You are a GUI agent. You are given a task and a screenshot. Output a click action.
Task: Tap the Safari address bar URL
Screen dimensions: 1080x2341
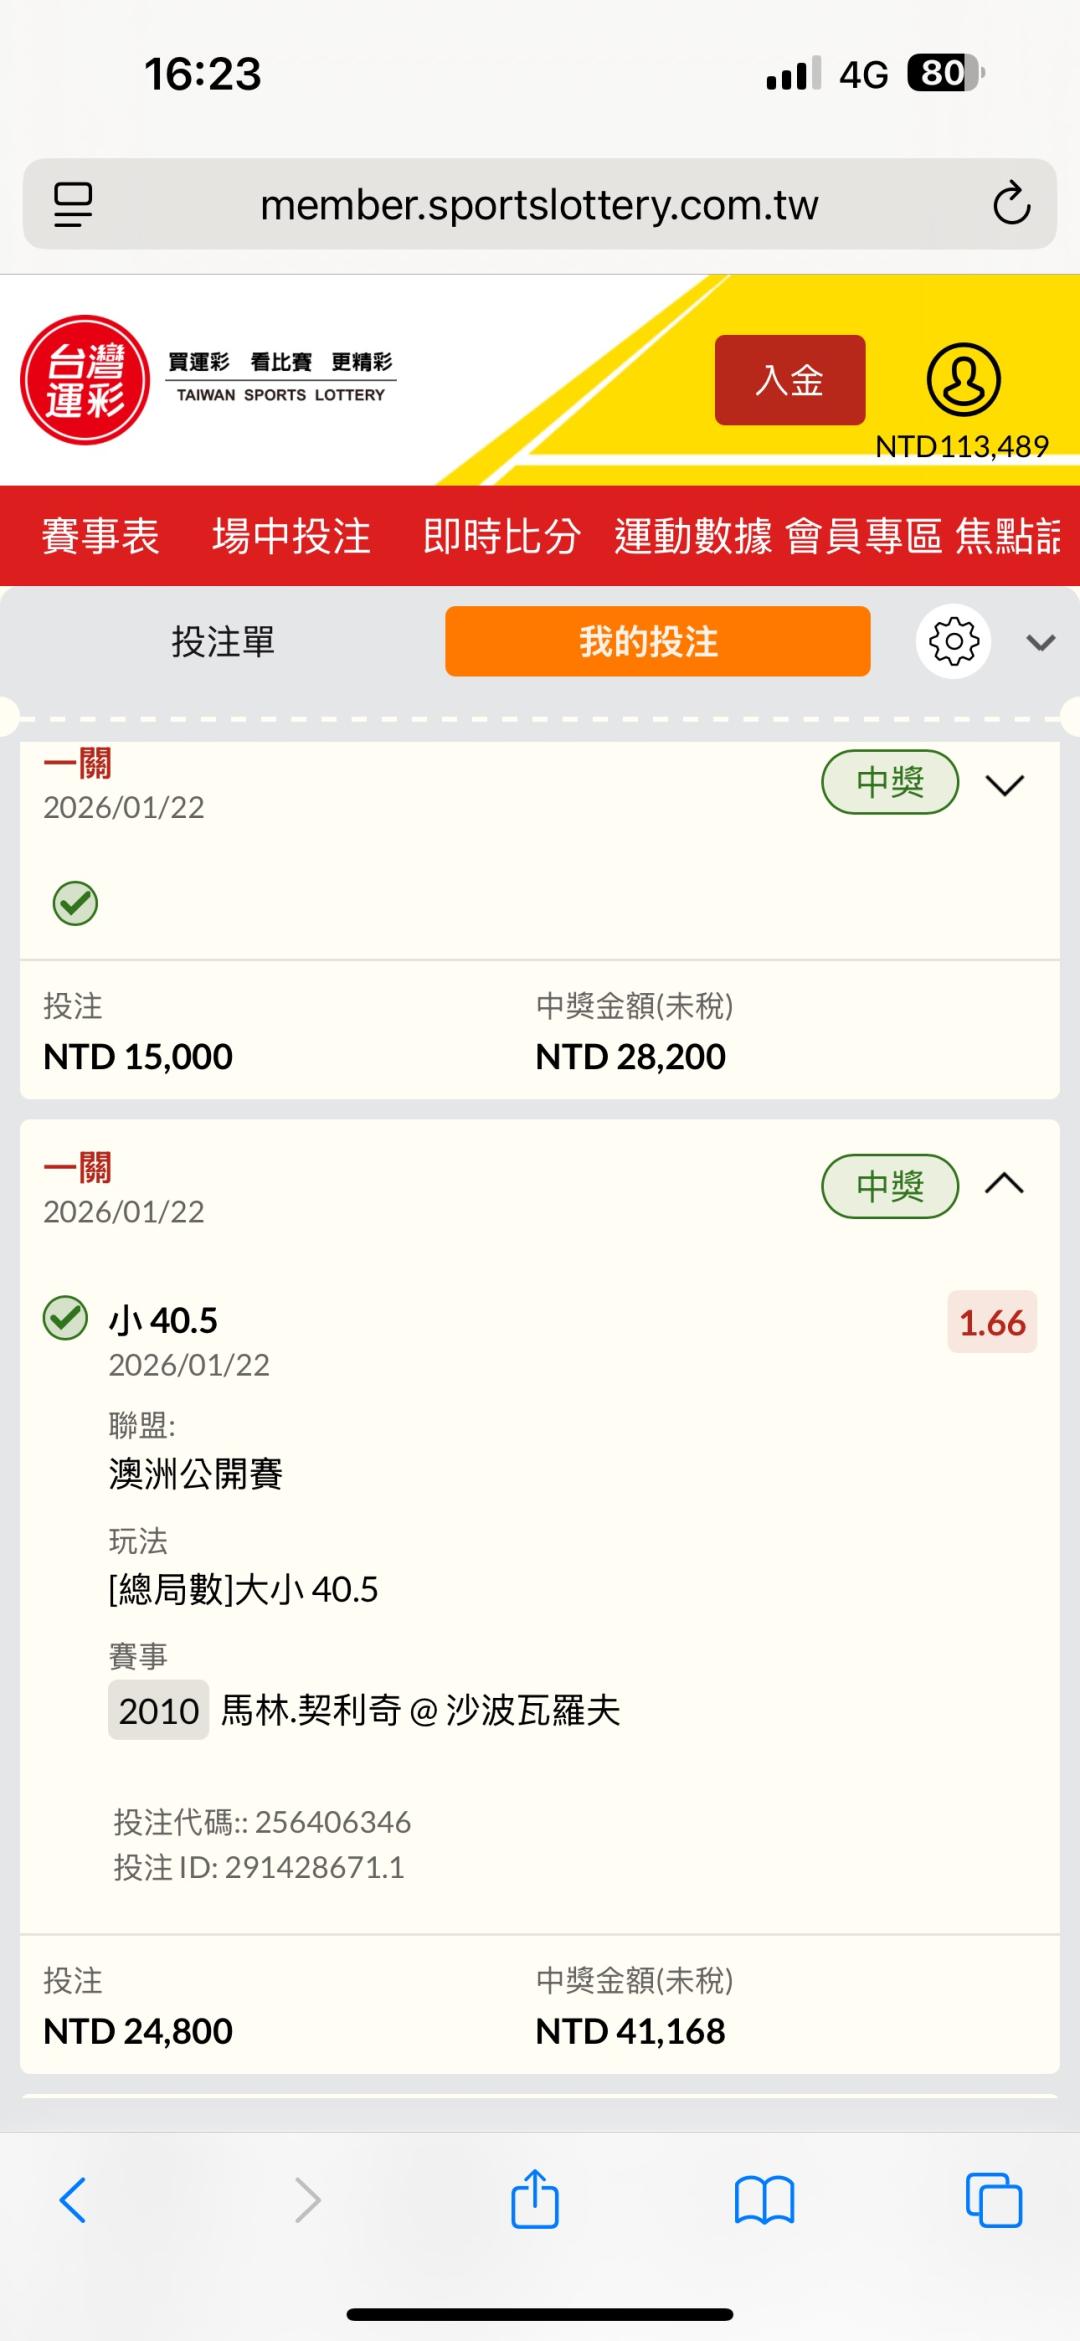click(539, 204)
